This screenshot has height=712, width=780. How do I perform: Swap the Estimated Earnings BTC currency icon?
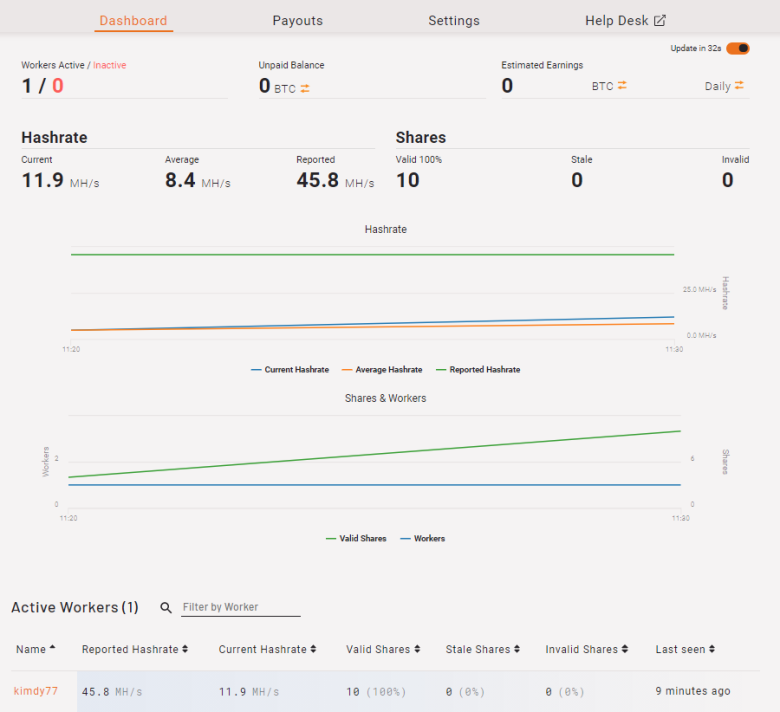[622, 86]
